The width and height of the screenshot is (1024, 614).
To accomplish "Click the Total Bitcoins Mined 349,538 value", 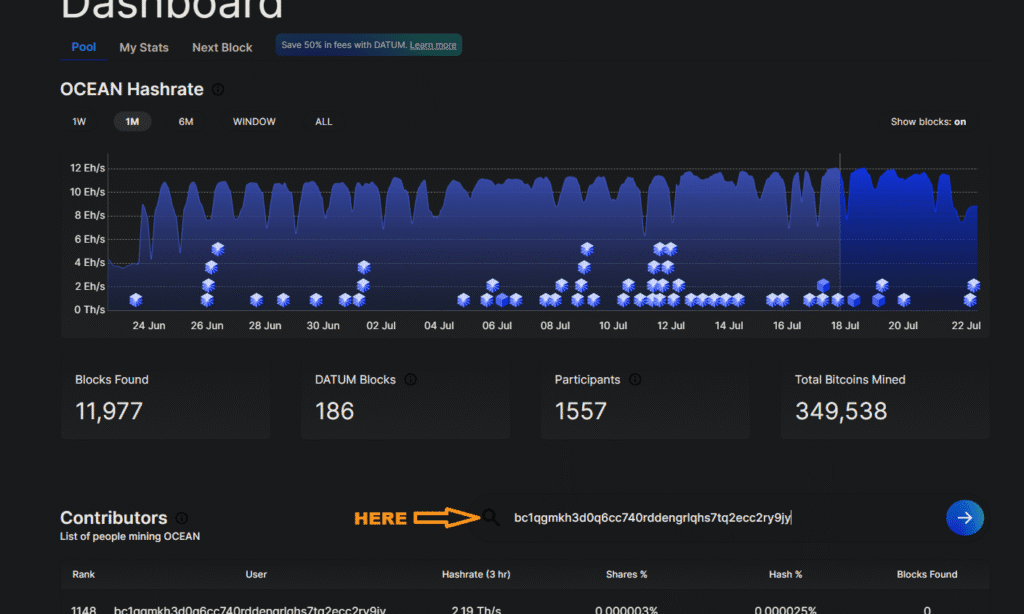I will click(841, 411).
